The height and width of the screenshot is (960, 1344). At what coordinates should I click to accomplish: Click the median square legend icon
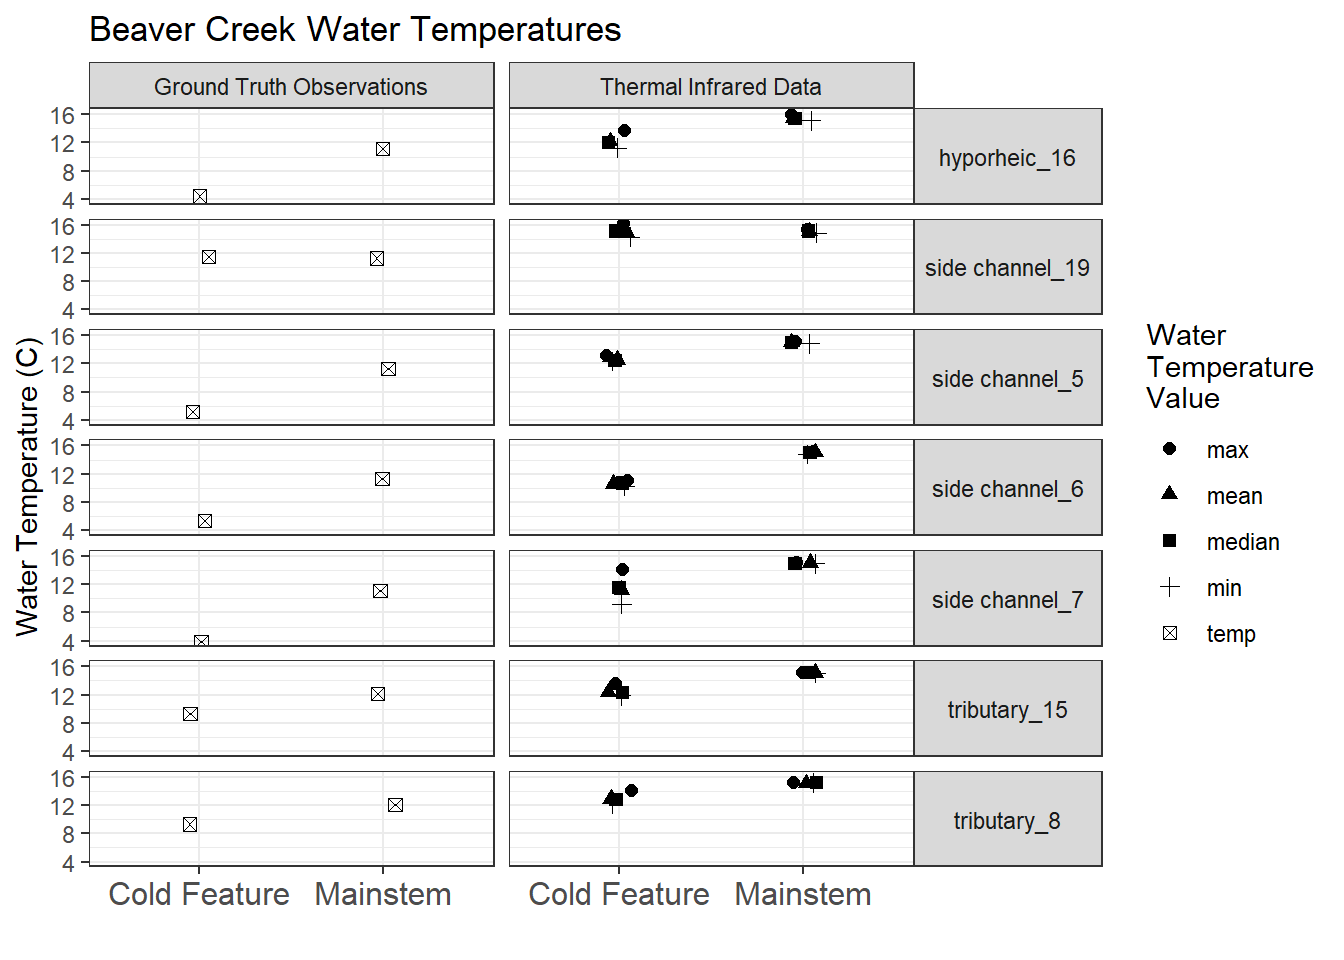pos(1169,541)
